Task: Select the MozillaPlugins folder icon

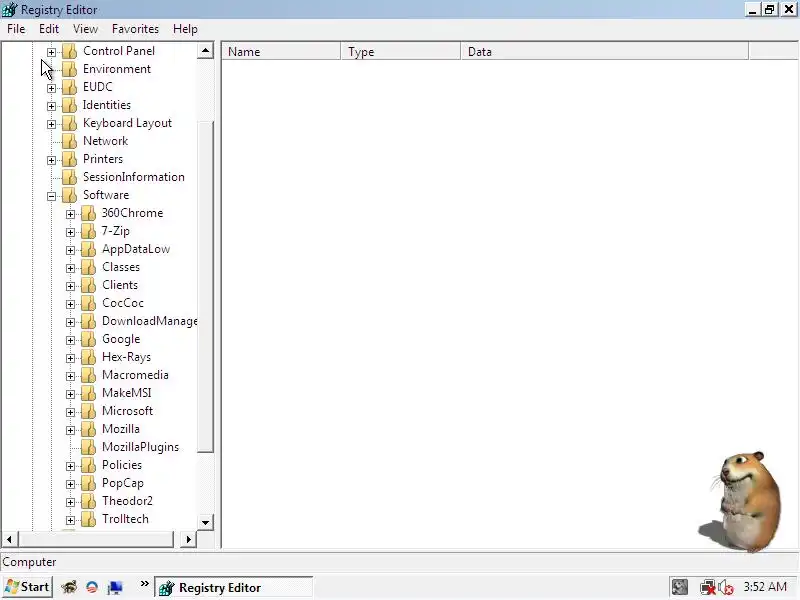Action: click(89, 447)
